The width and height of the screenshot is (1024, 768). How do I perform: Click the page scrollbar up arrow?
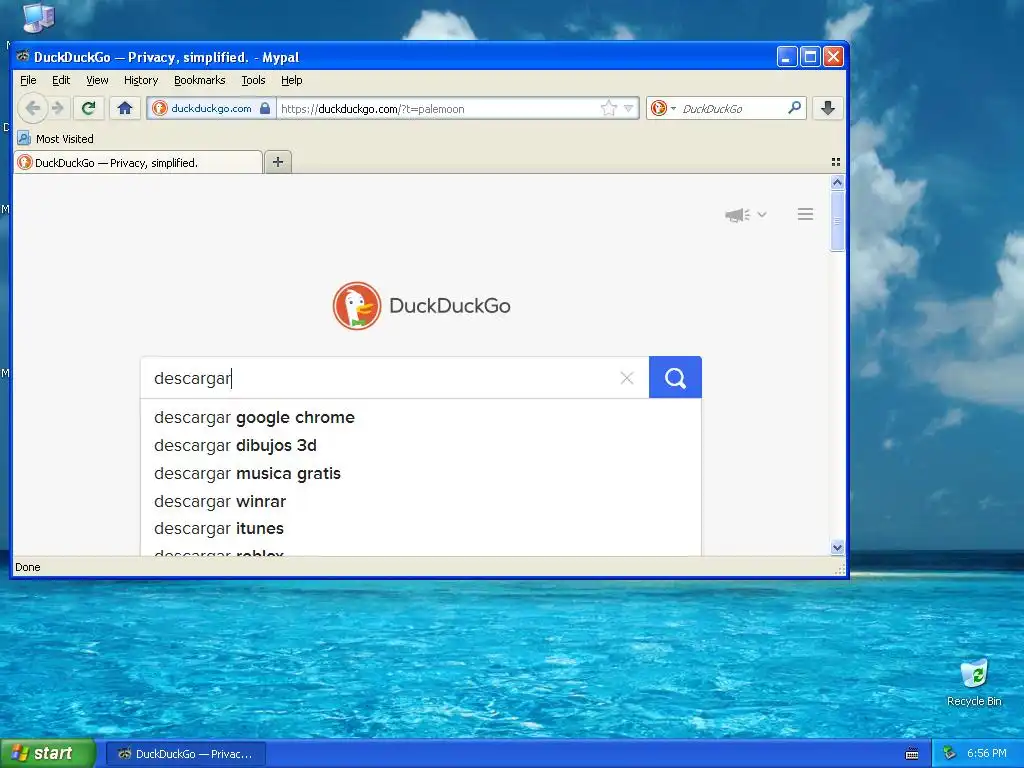click(x=837, y=182)
